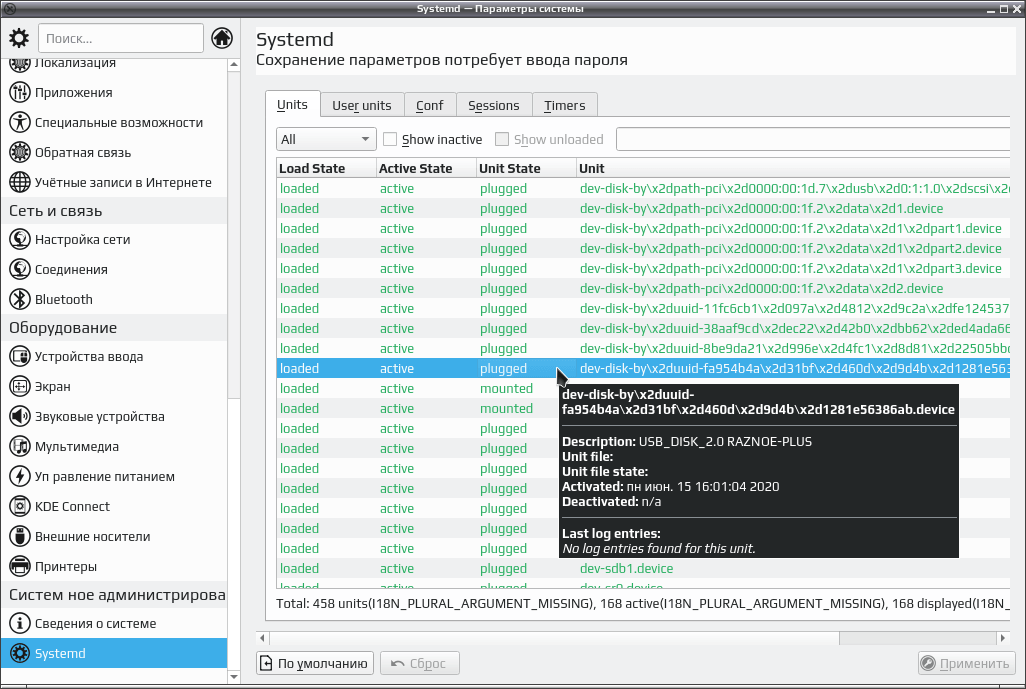The width and height of the screenshot is (1026, 689).
Task: Open Соединения icon
Action: [20, 270]
